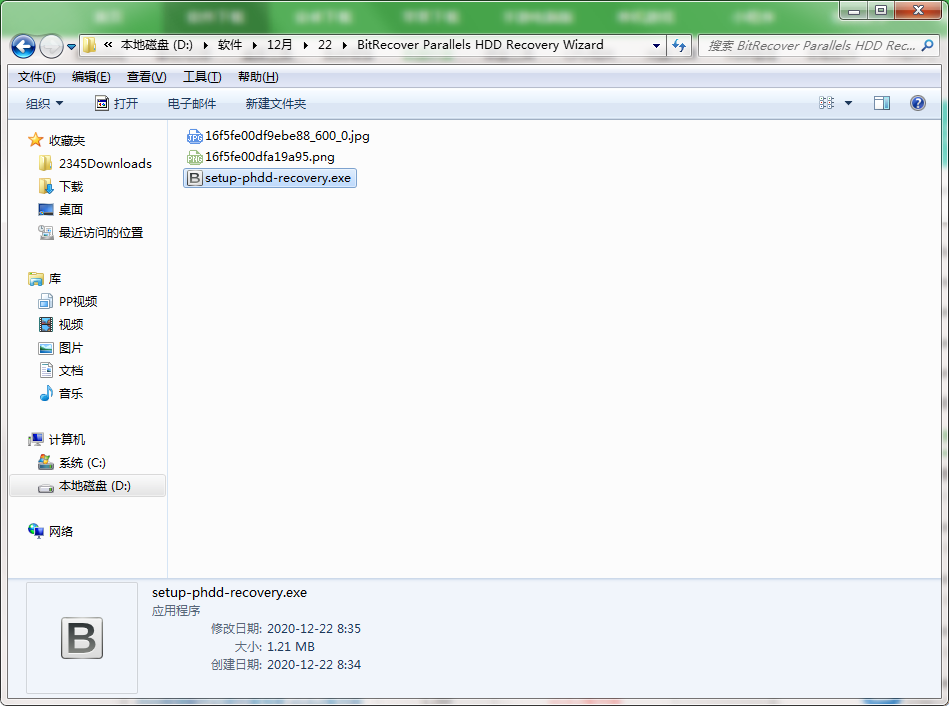Open address bar history dropdown
949x706 pixels.
pyautogui.click(x=656, y=45)
